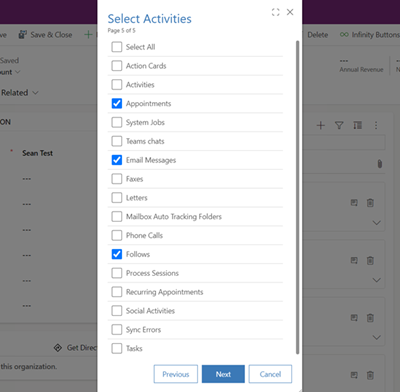Image resolution: width=400 pixels, height=392 pixels.
Task: Open the chevron dropdown under Saved status
Action: (x=18, y=72)
